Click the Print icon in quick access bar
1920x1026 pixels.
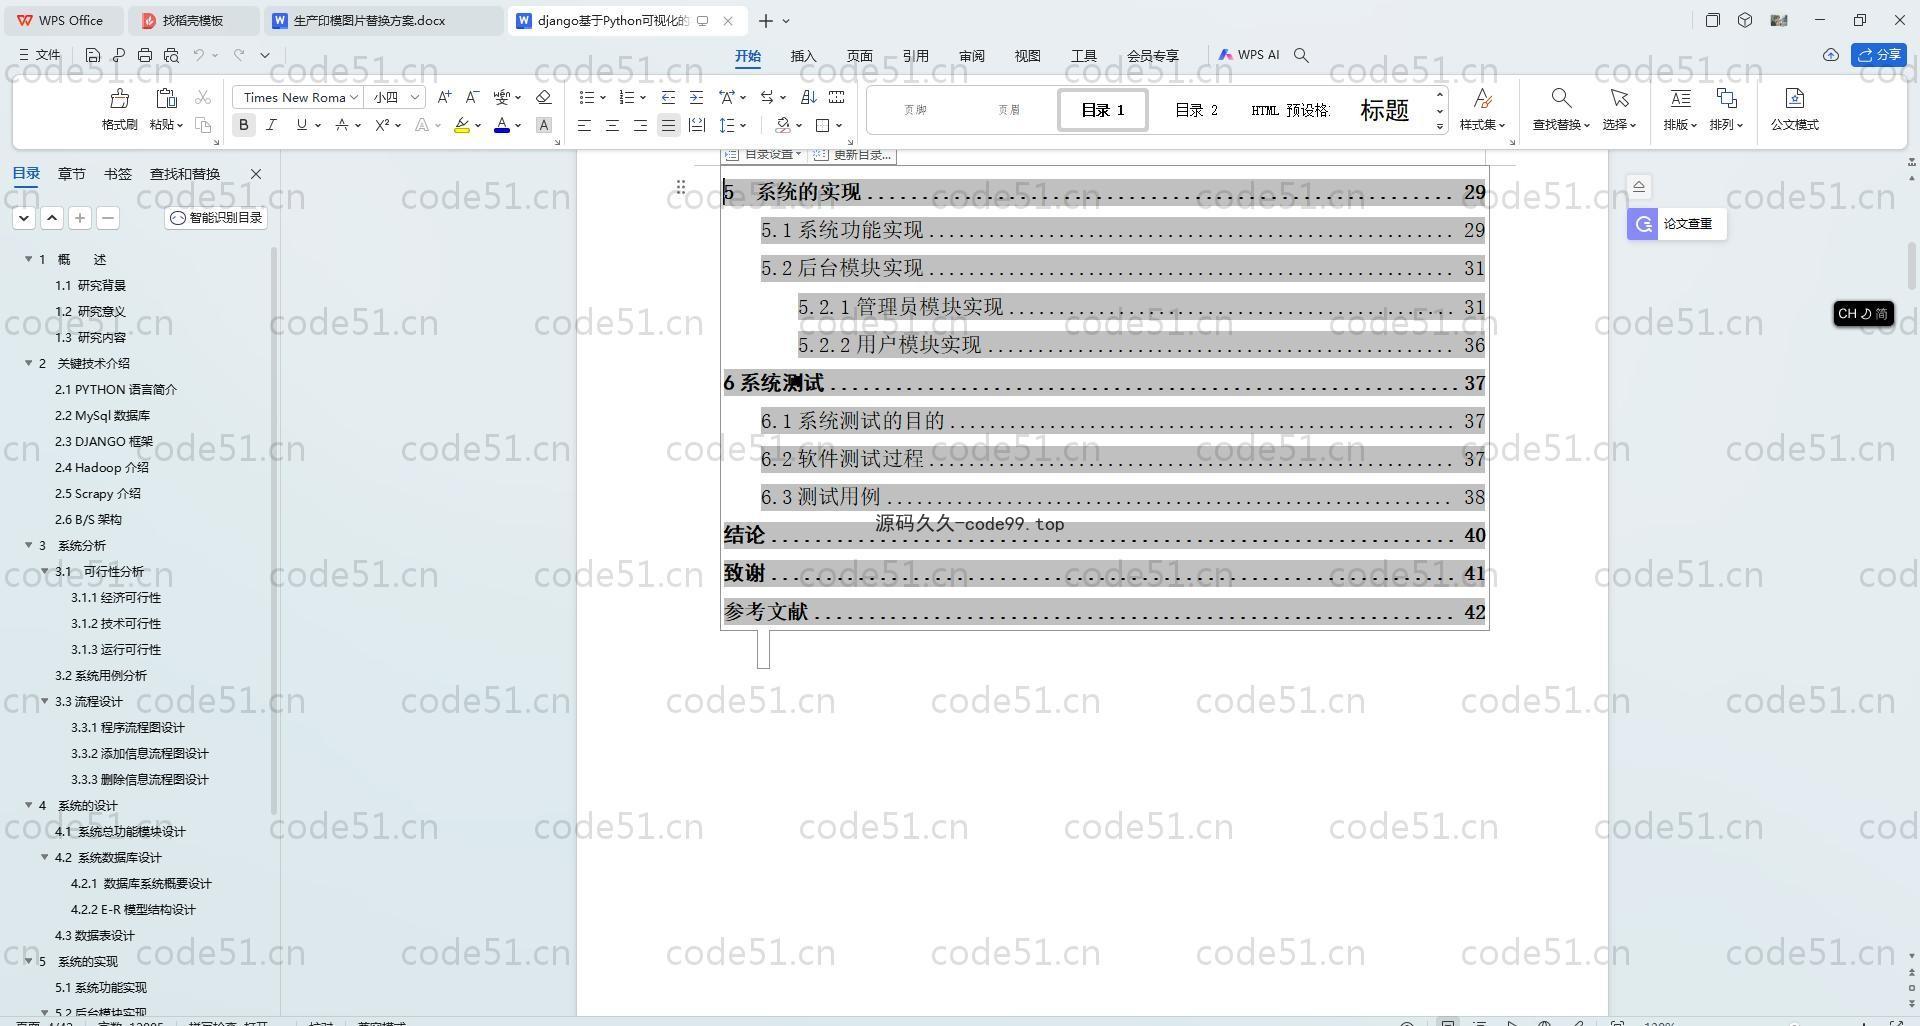(x=145, y=55)
